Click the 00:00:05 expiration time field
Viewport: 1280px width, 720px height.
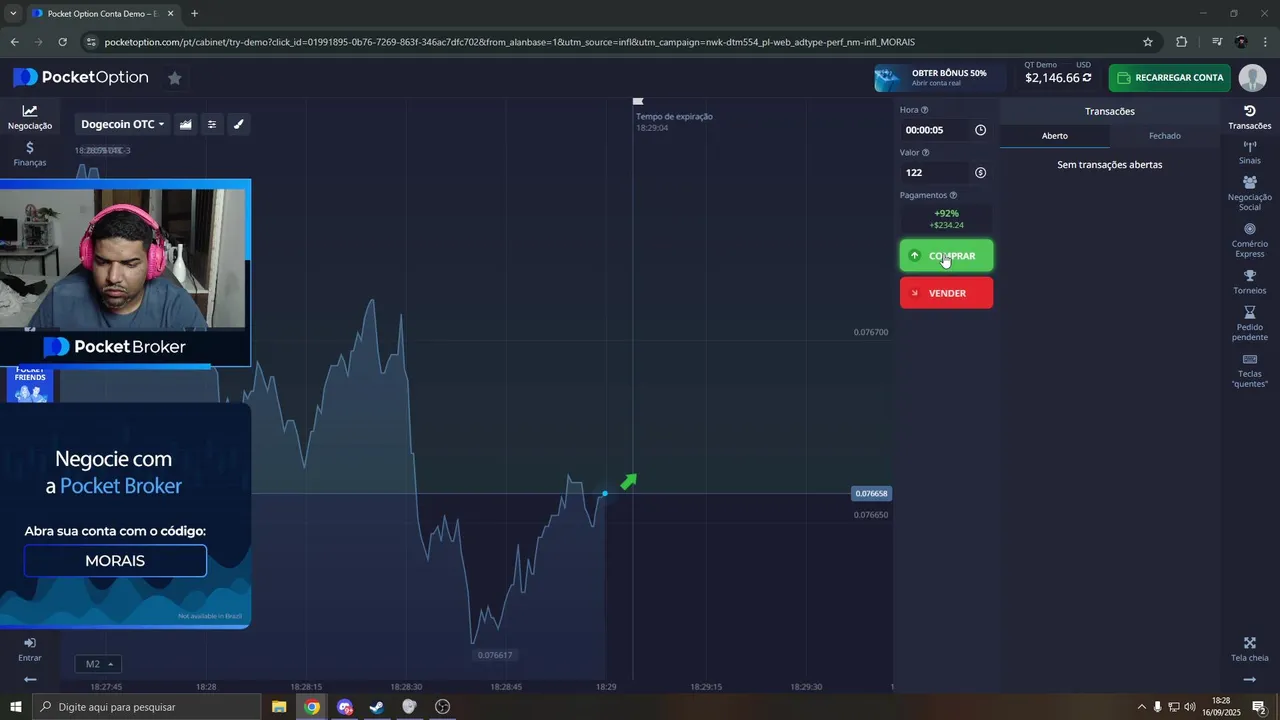935,130
